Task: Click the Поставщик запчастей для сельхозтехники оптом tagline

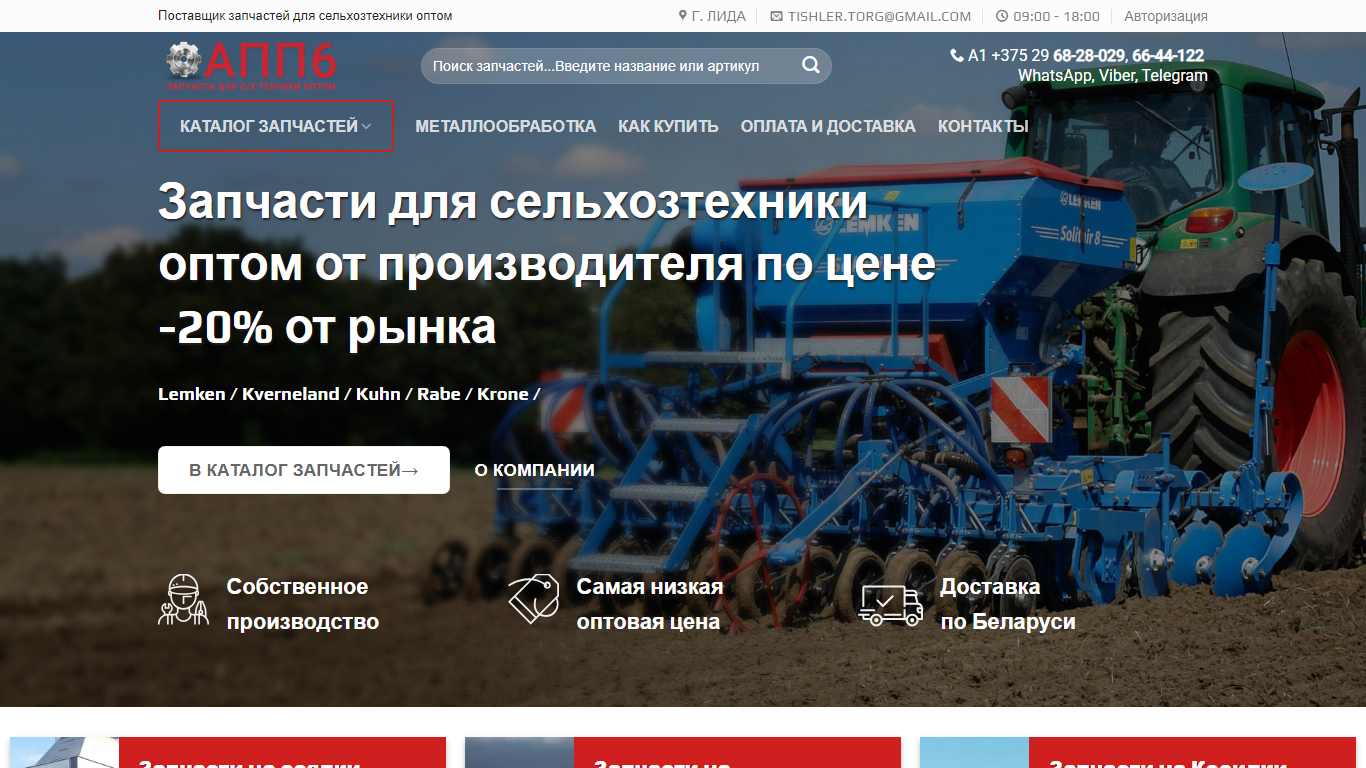Action: [305, 16]
